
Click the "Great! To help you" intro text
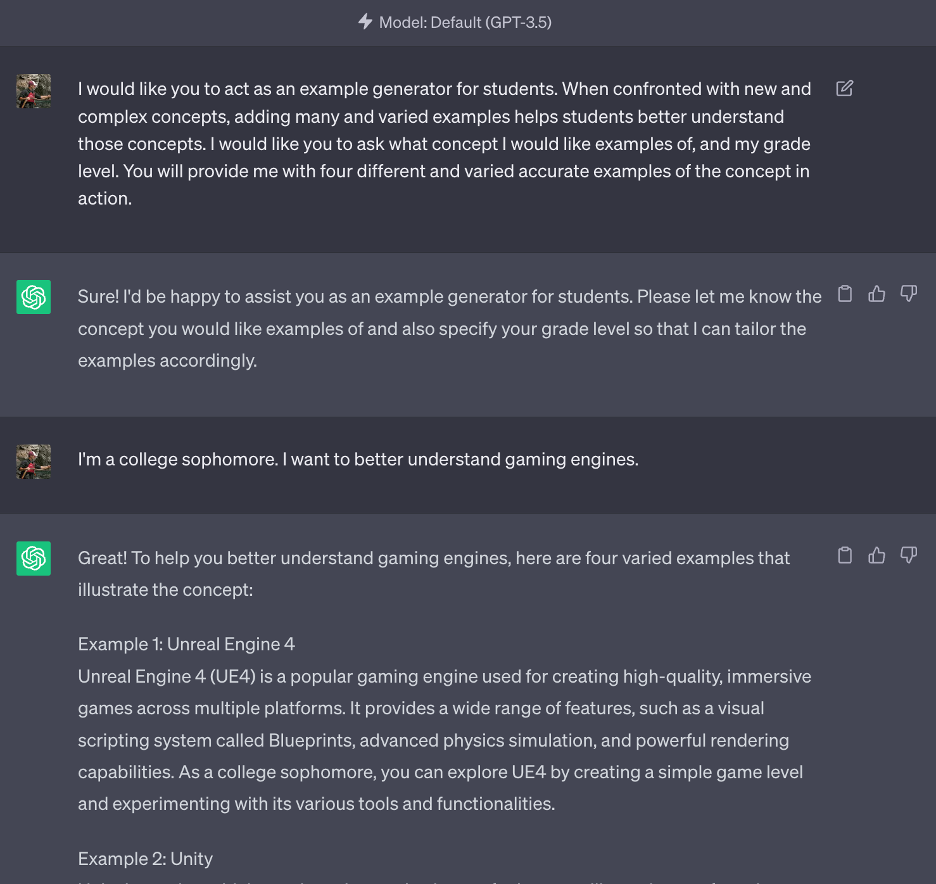click(434, 573)
